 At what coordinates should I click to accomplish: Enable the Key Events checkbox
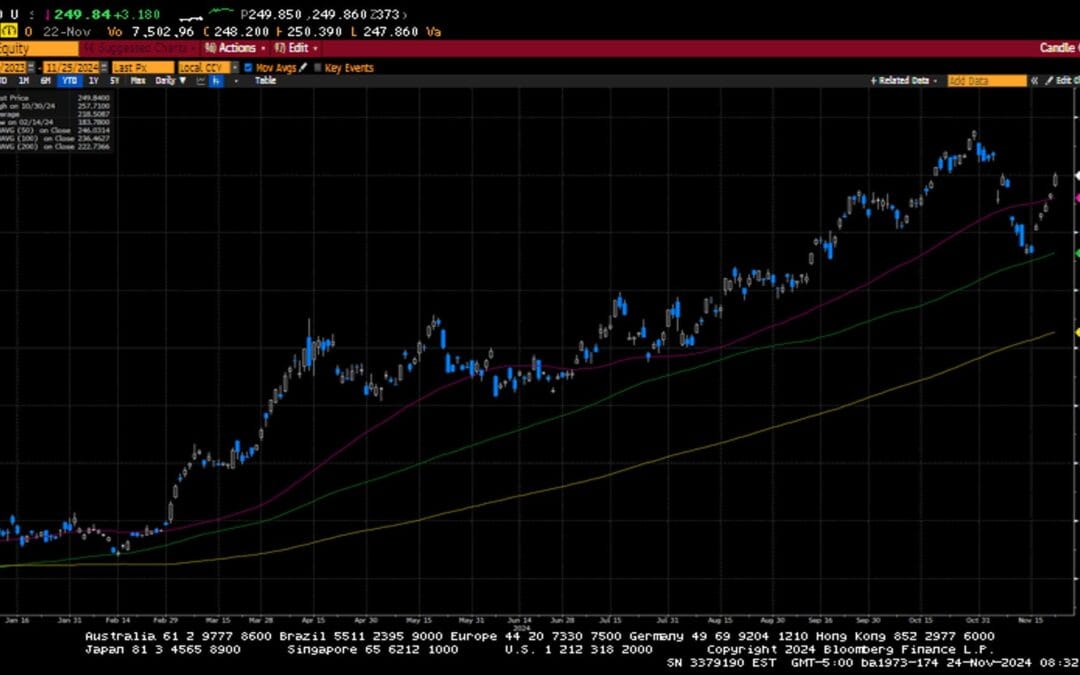click(317, 67)
